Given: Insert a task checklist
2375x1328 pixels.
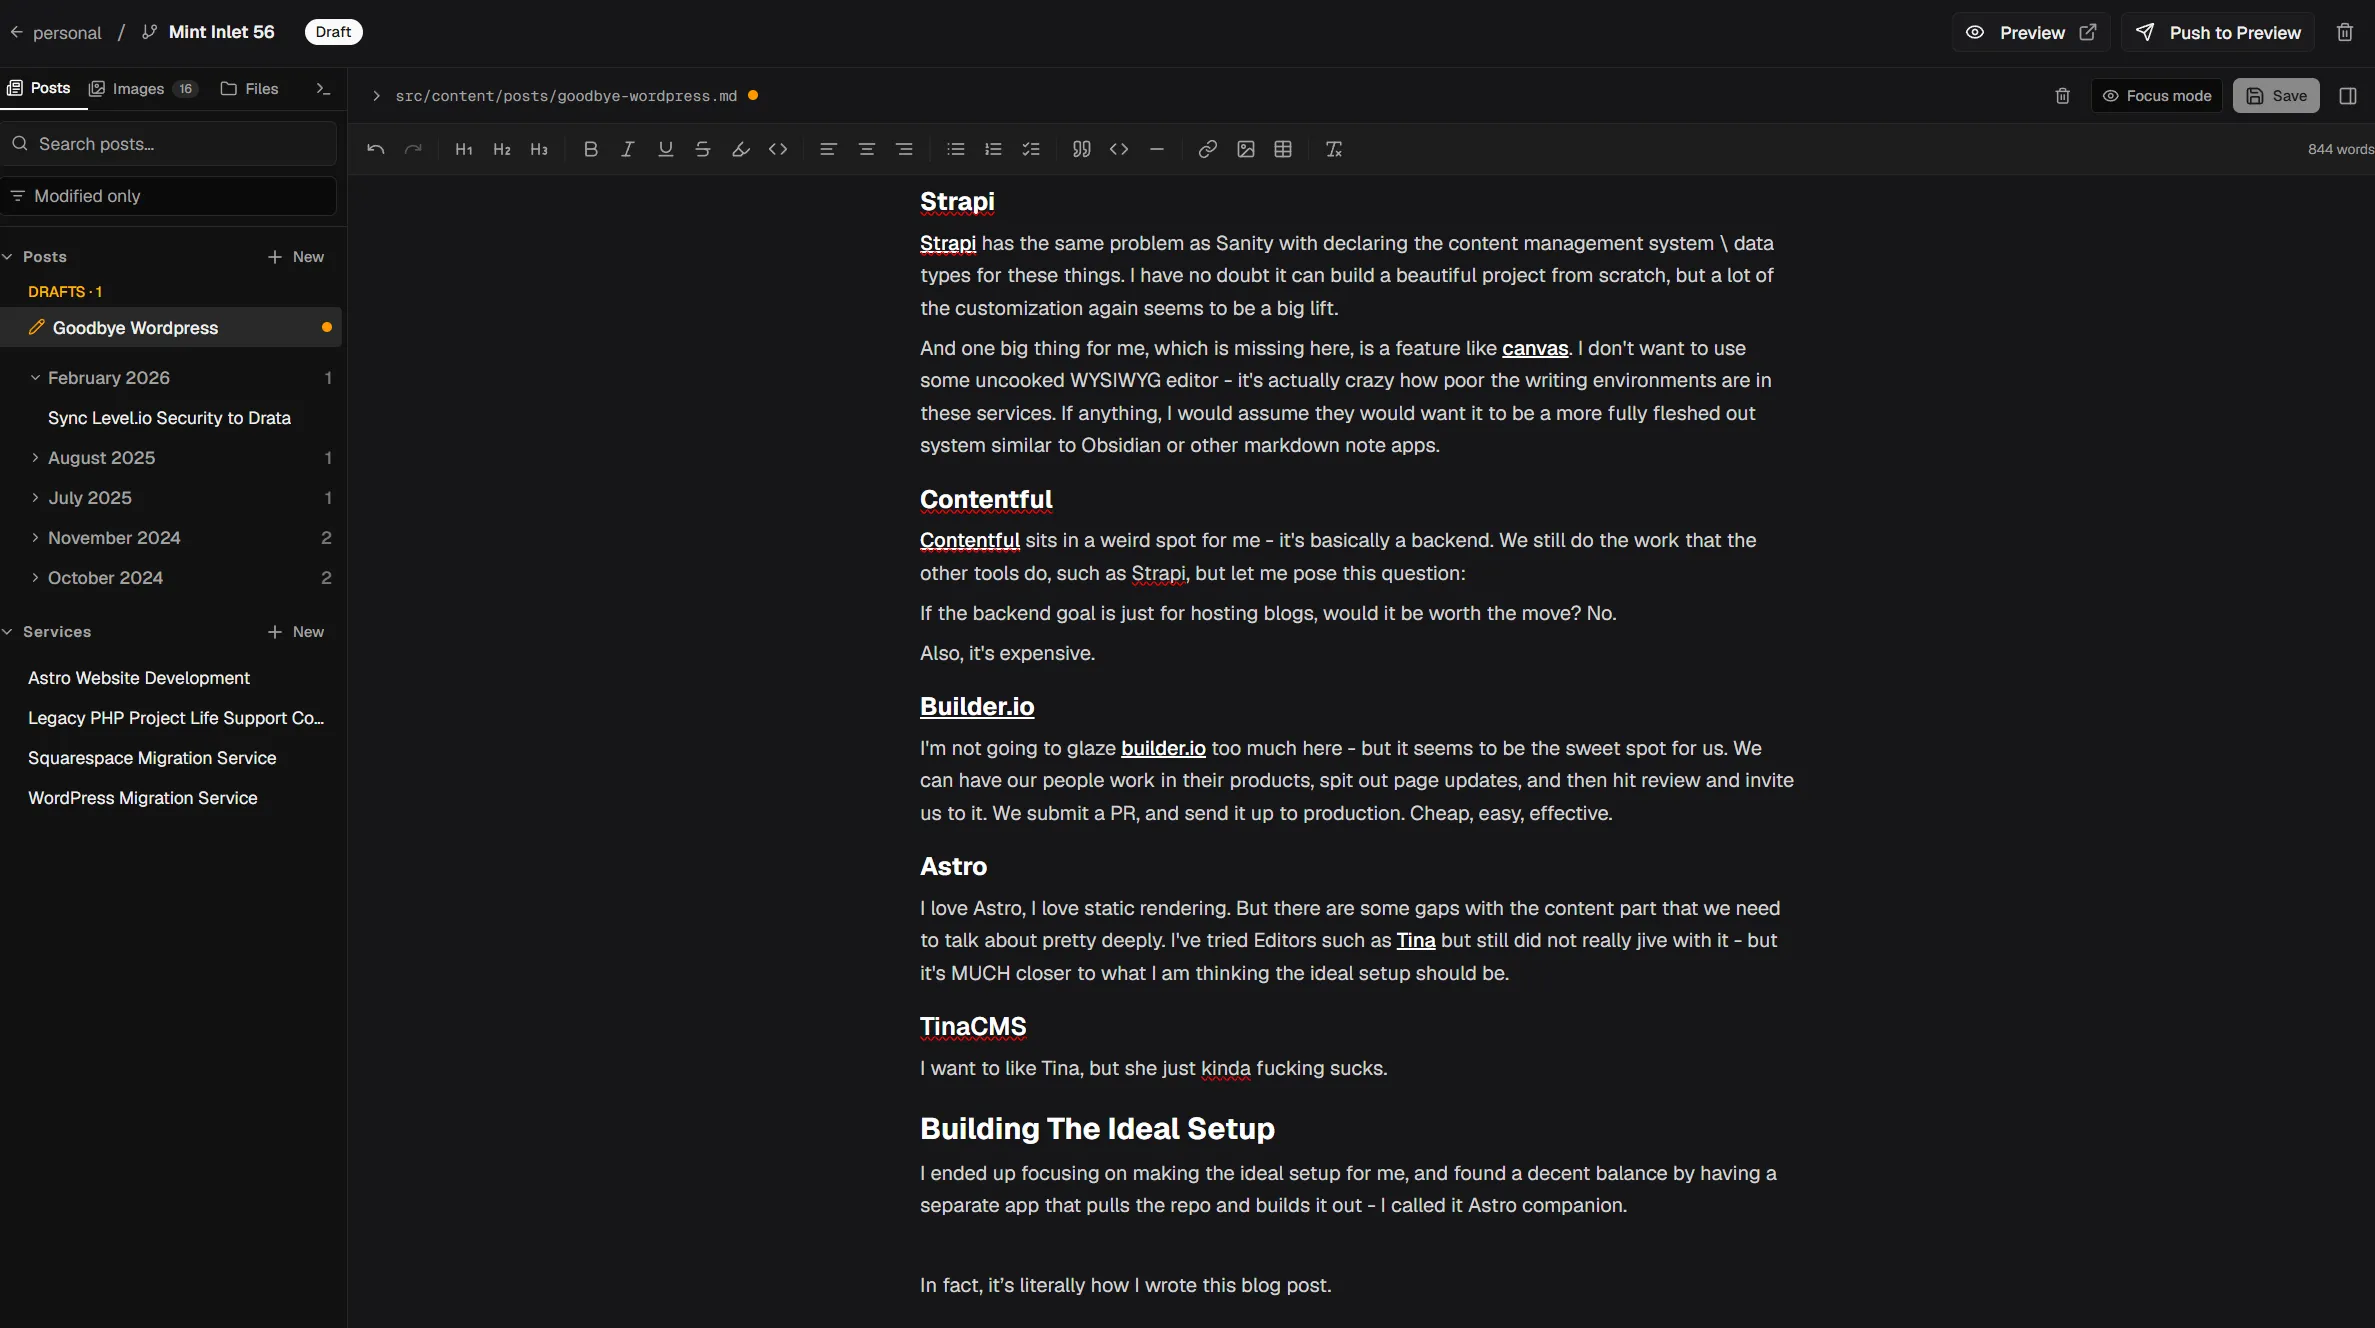Looking at the screenshot, I should (x=1031, y=149).
